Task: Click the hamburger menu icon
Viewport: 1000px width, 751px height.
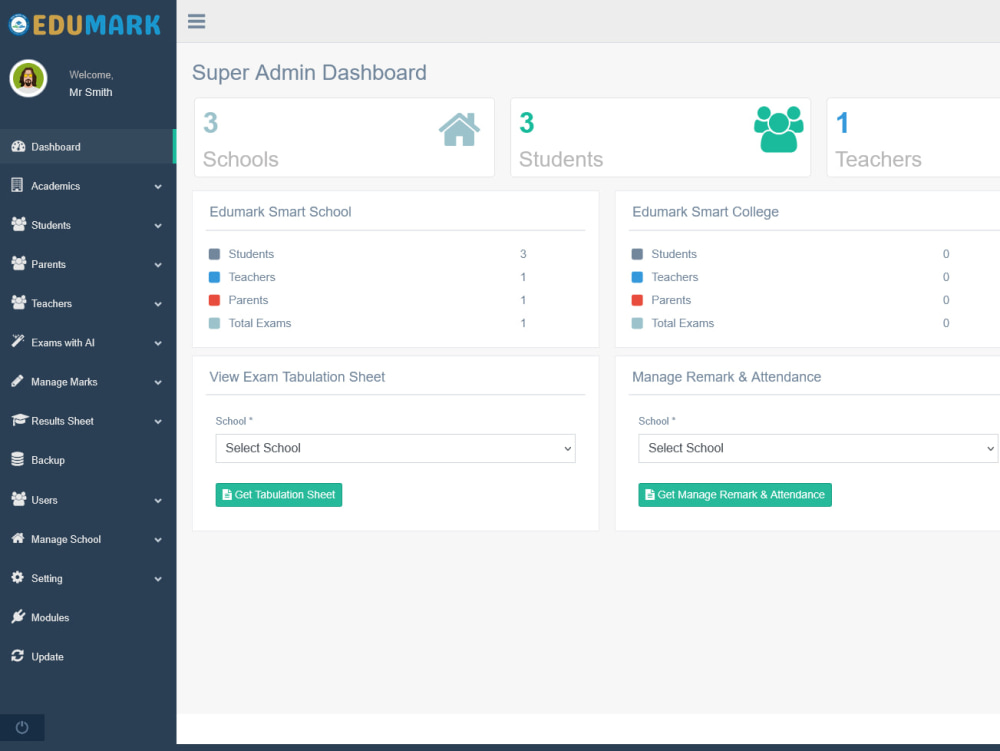Action: (196, 22)
